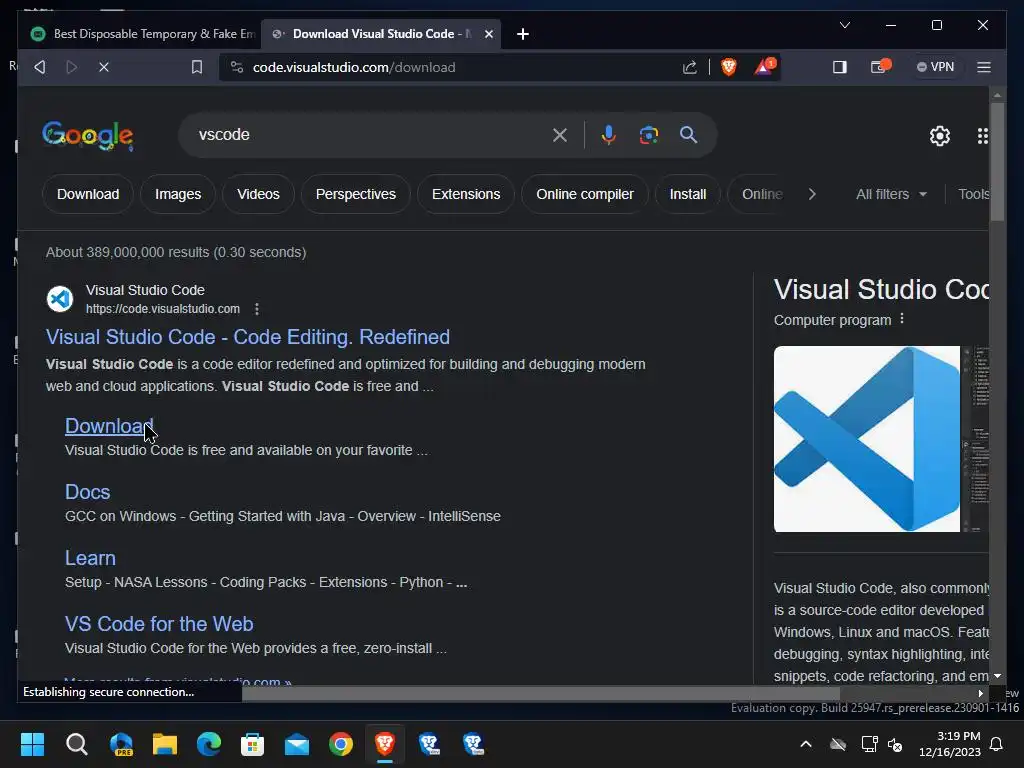Screen dimensions: 1024x768
Task: Click the share page icon
Action: pos(690,67)
